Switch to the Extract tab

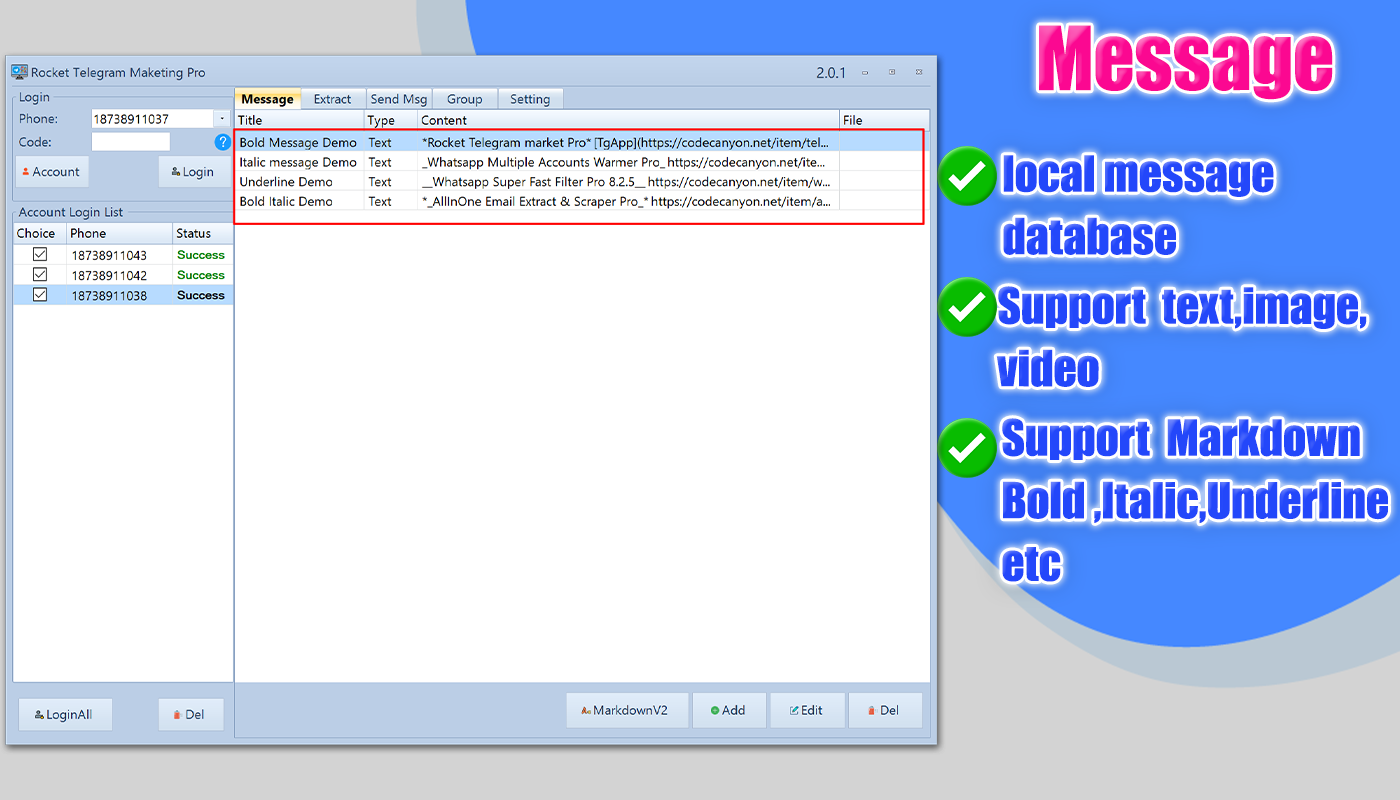tap(333, 99)
